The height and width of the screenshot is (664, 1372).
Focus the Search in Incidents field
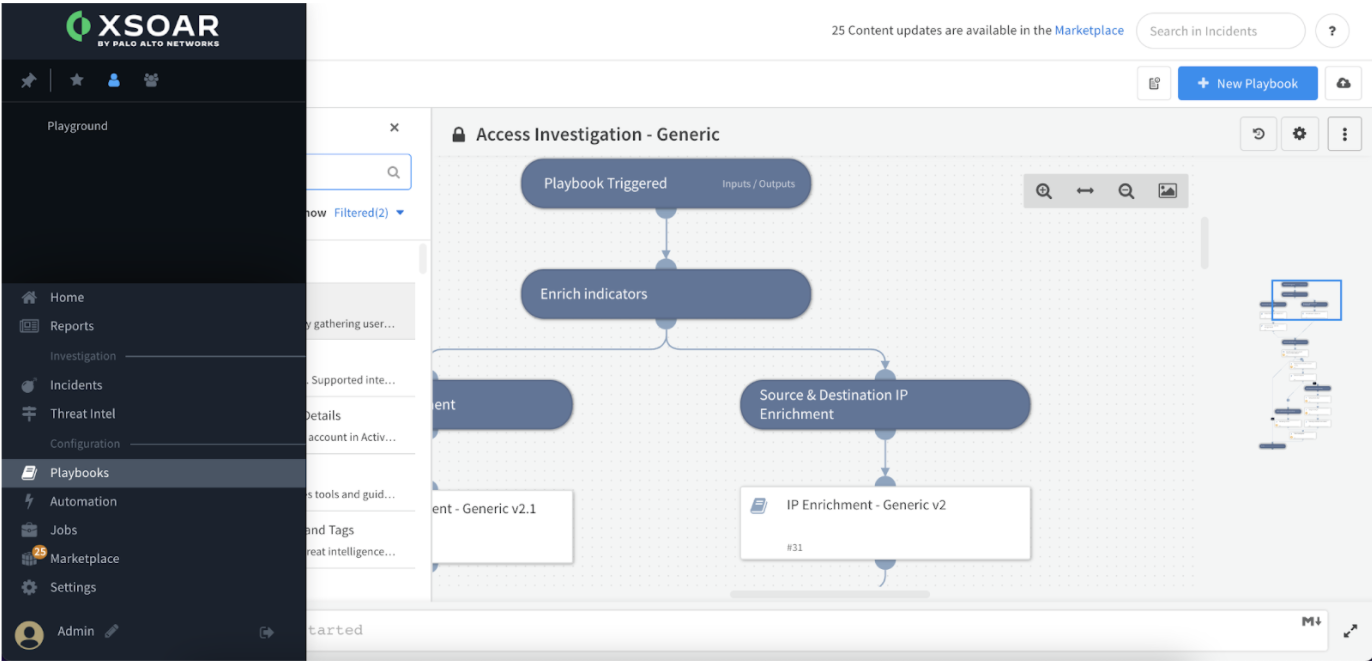(1221, 31)
